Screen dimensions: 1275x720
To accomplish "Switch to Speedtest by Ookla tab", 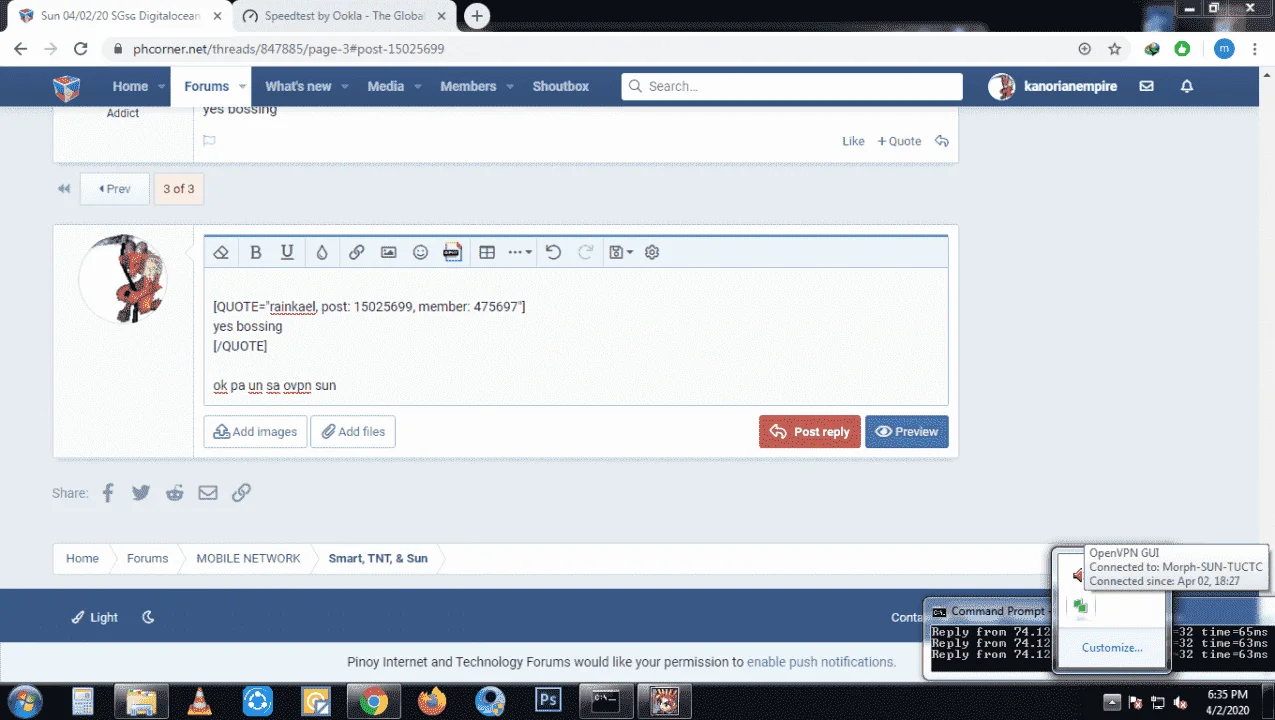I will pos(343,16).
